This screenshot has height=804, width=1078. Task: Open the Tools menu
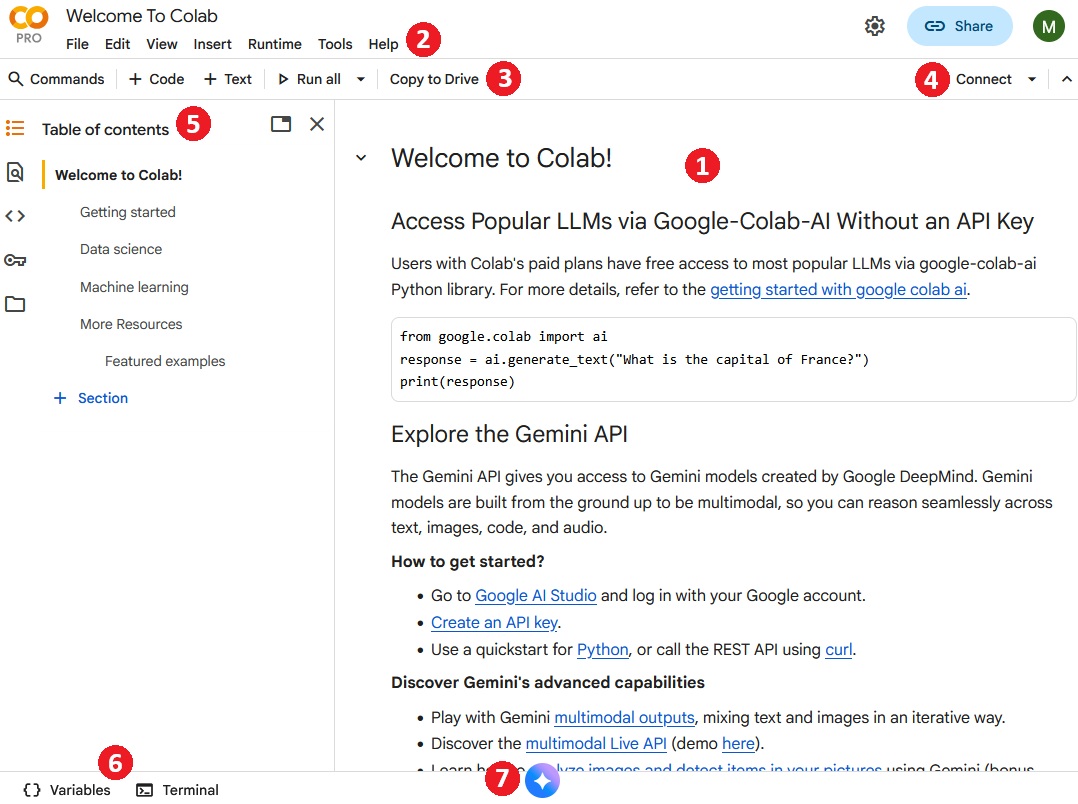pyautogui.click(x=335, y=44)
